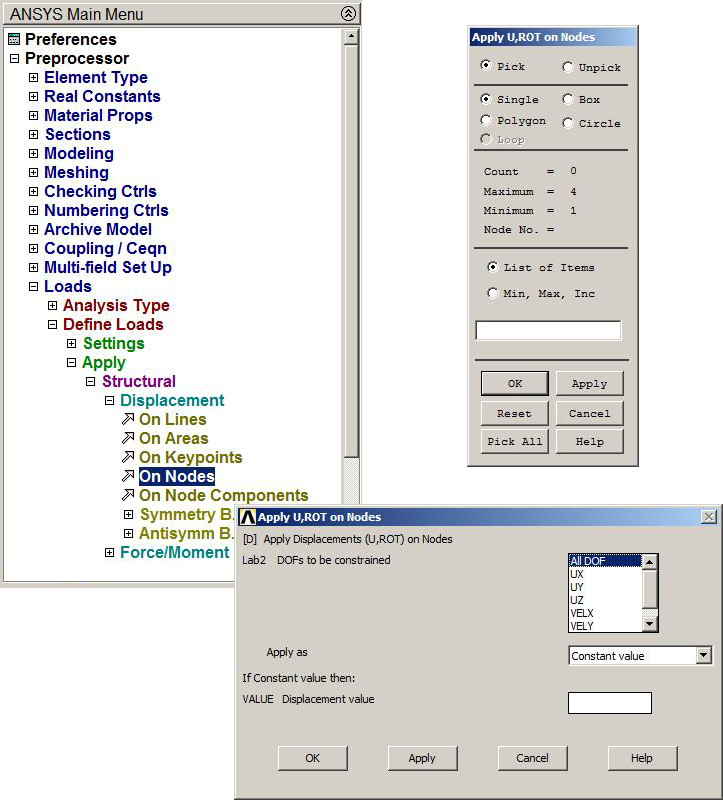Click the arrow icon beside On Areas

127,438
